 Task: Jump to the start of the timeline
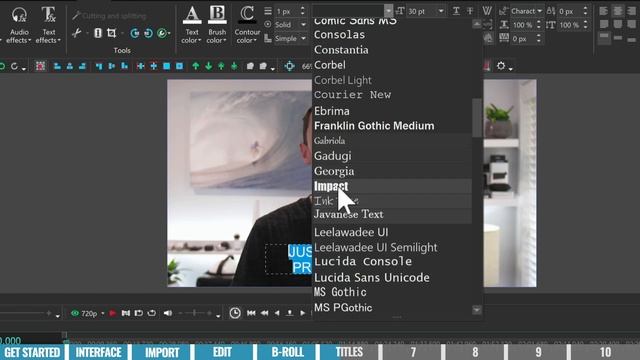[251, 313]
